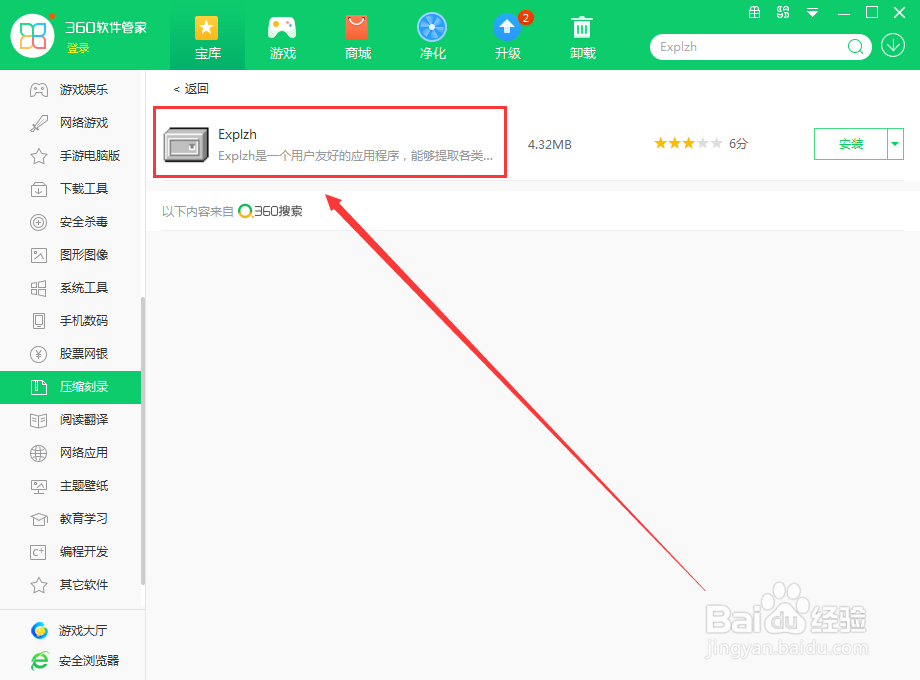This screenshot has height=680, width=920.
Task: Activate the 其它软件 category
Action: pos(70,584)
